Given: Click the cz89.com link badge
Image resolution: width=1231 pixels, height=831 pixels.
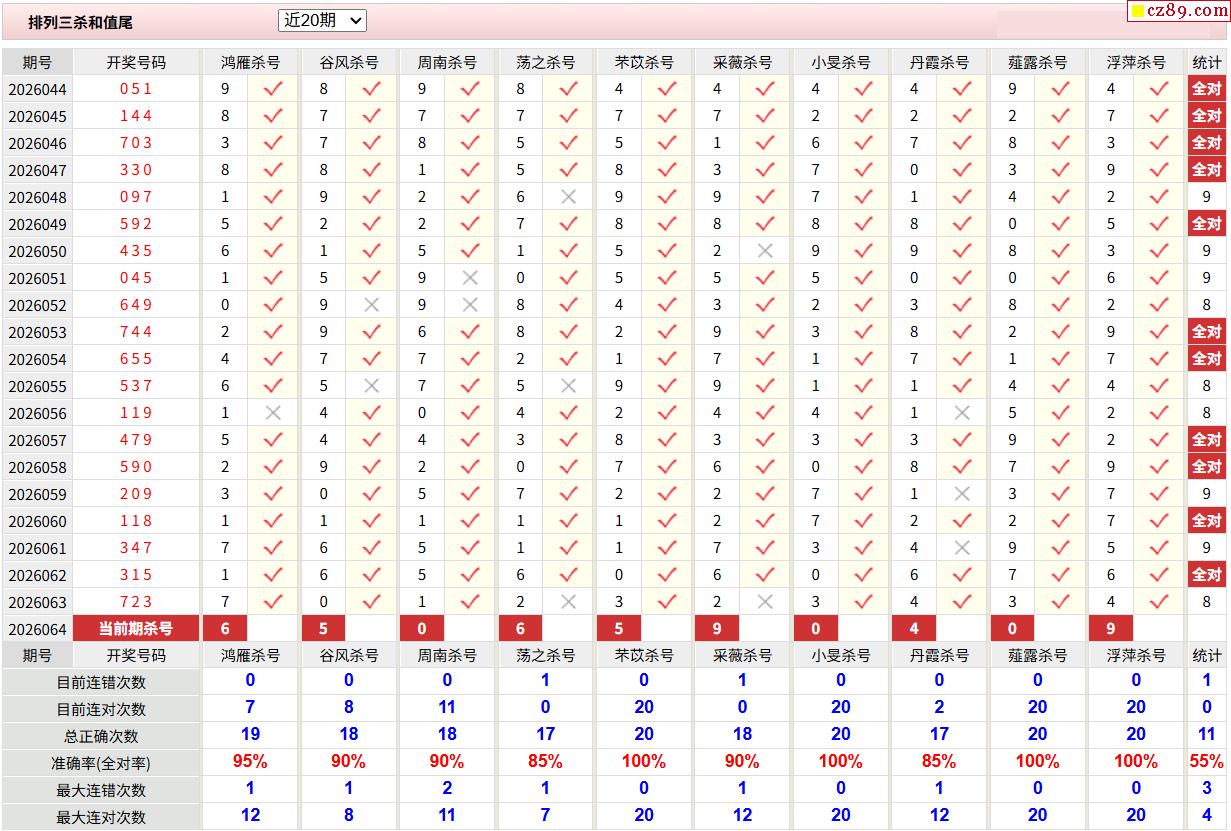Looking at the screenshot, I should pyautogui.click(x=1178, y=11).
